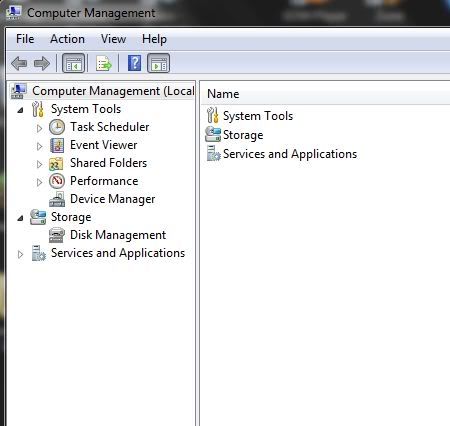Click the Back arrow toolbar icon

tap(19, 63)
